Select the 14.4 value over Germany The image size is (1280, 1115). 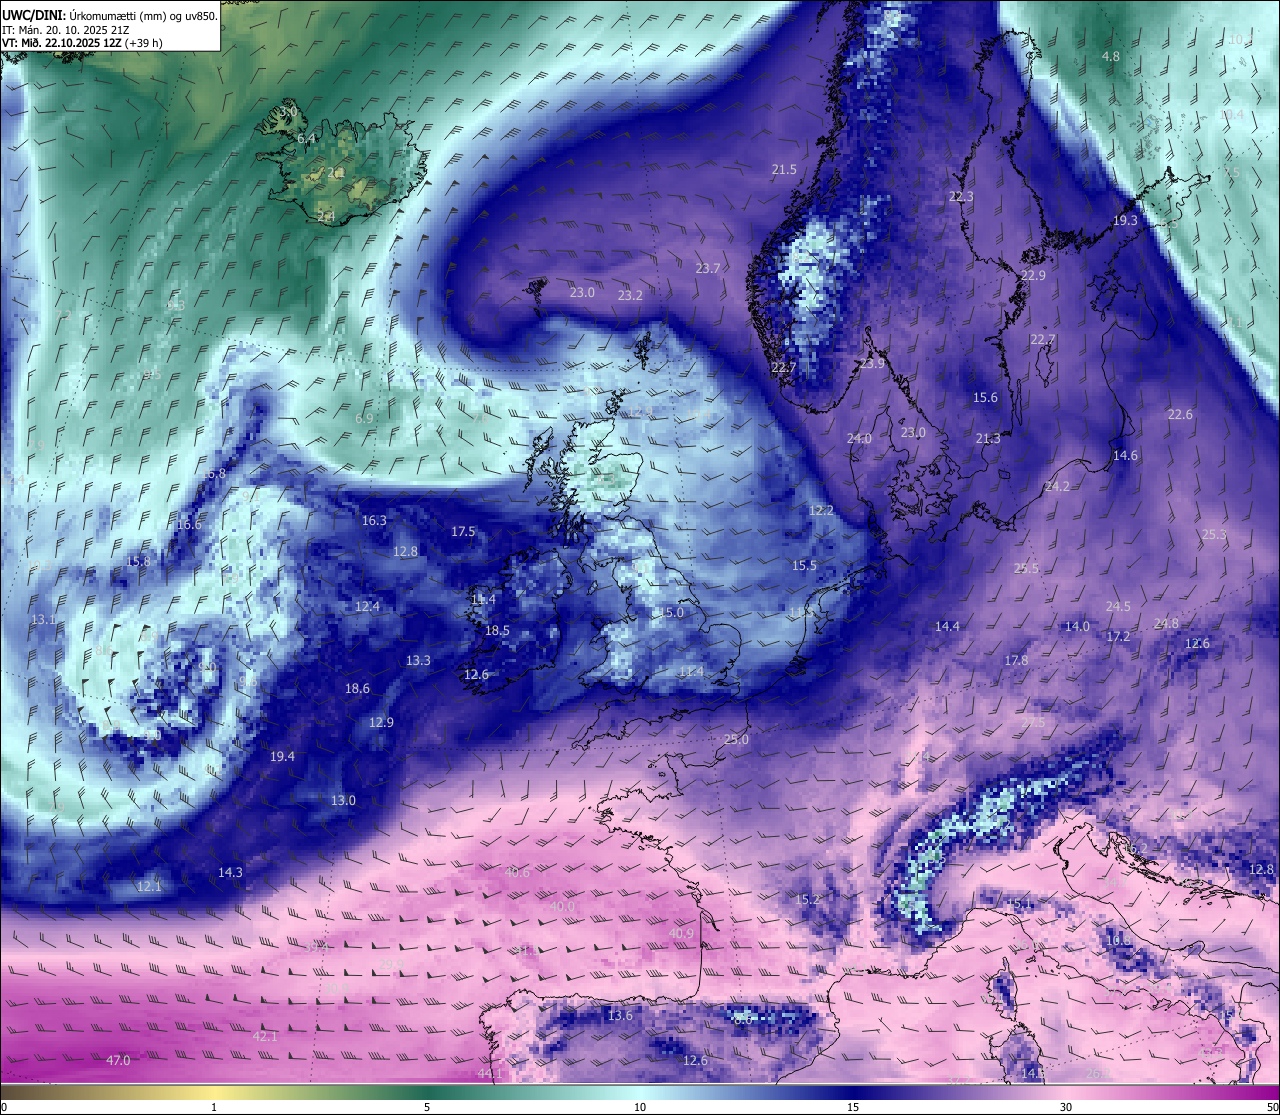click(947, 627)
